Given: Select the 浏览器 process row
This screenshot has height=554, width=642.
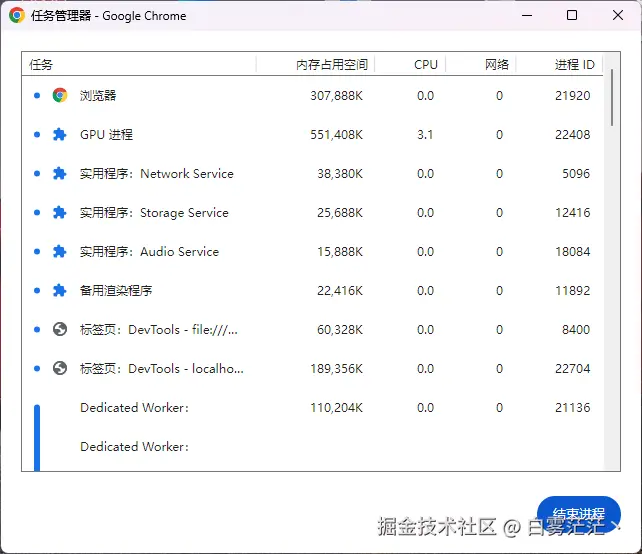Looking at the screenshot, I should (x=312, y=95).
